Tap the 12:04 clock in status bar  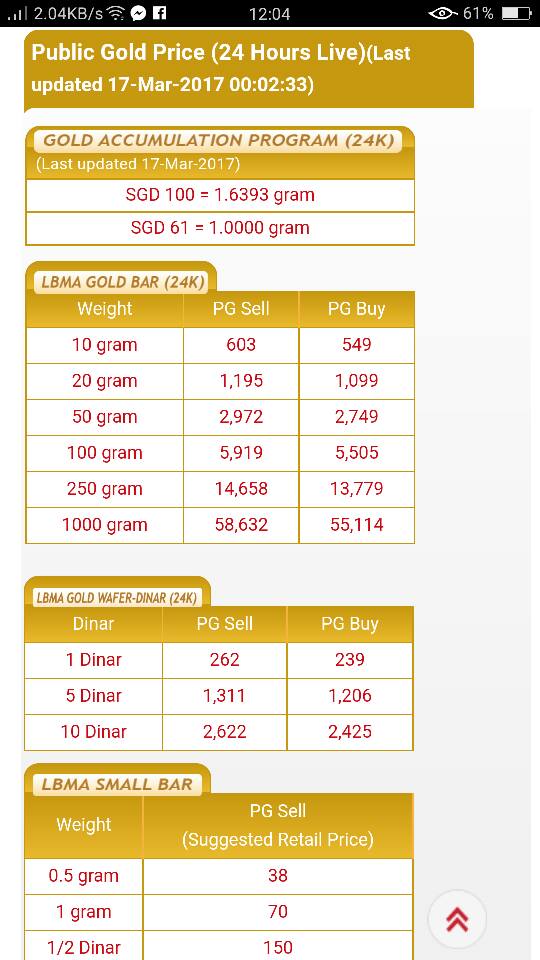(x=269, y=13)
